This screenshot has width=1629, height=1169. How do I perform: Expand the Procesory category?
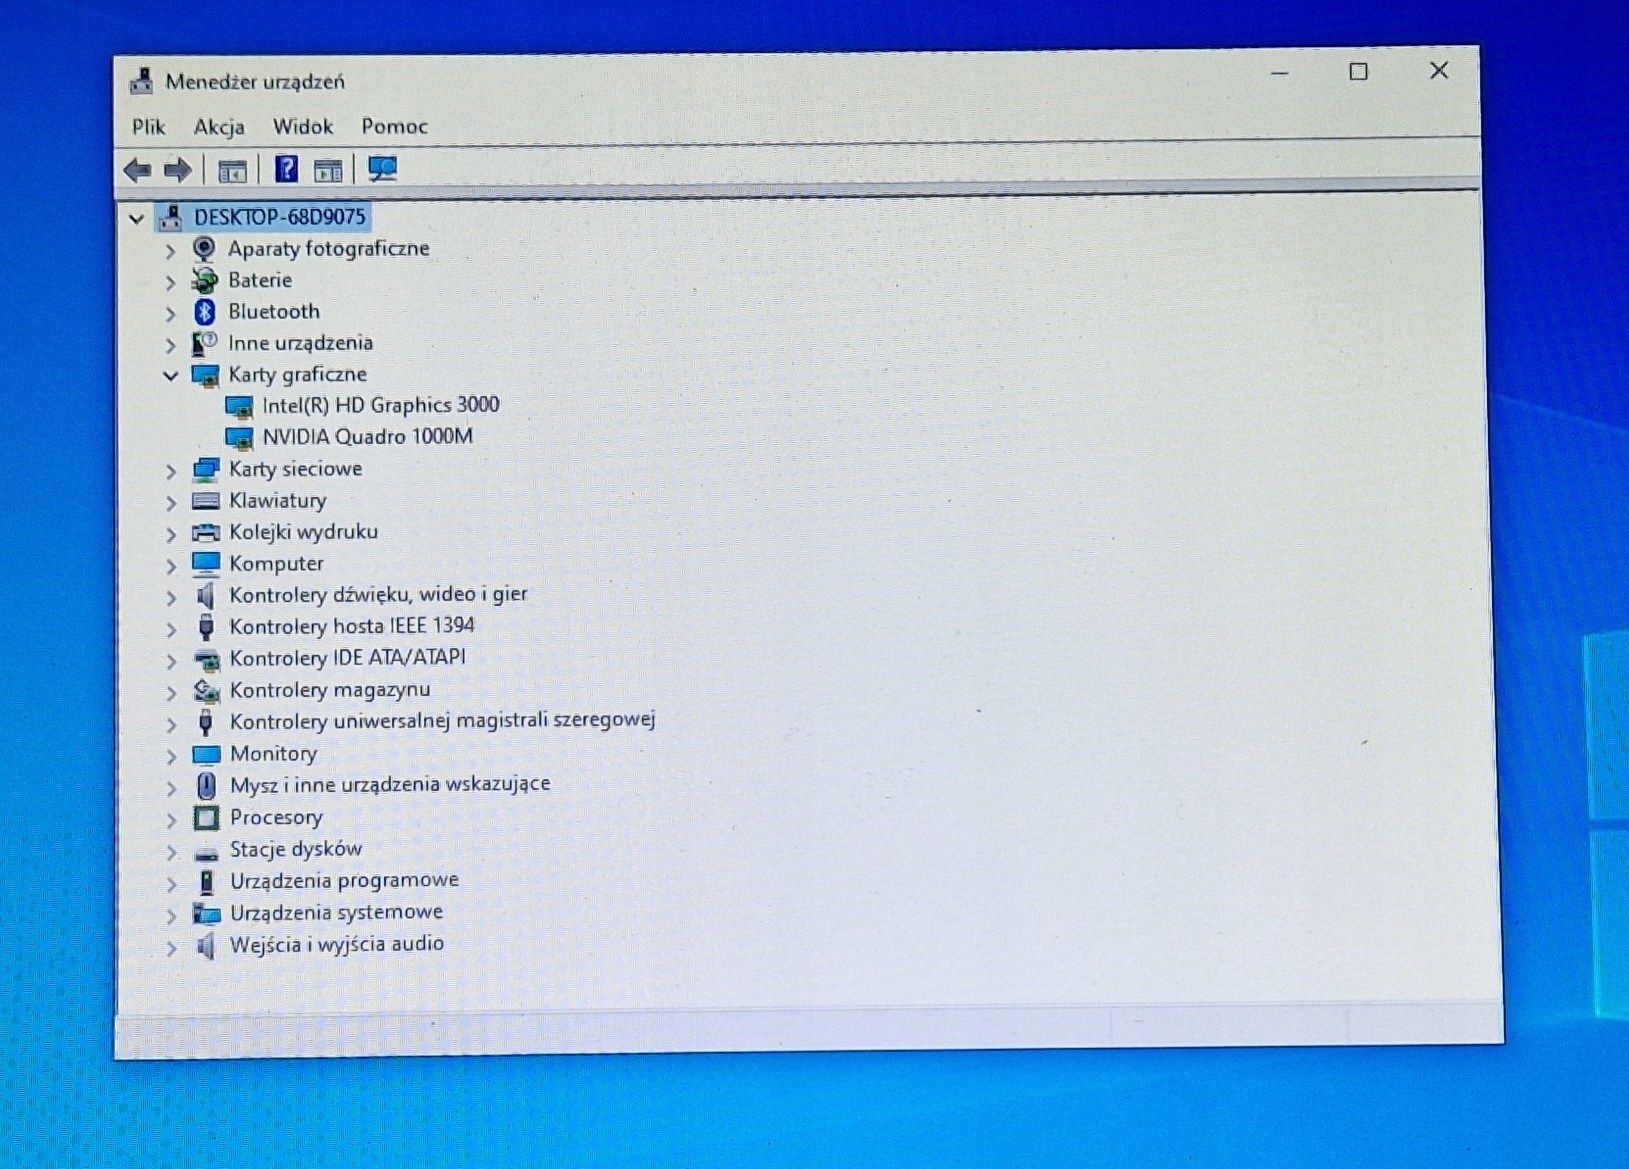172,820
